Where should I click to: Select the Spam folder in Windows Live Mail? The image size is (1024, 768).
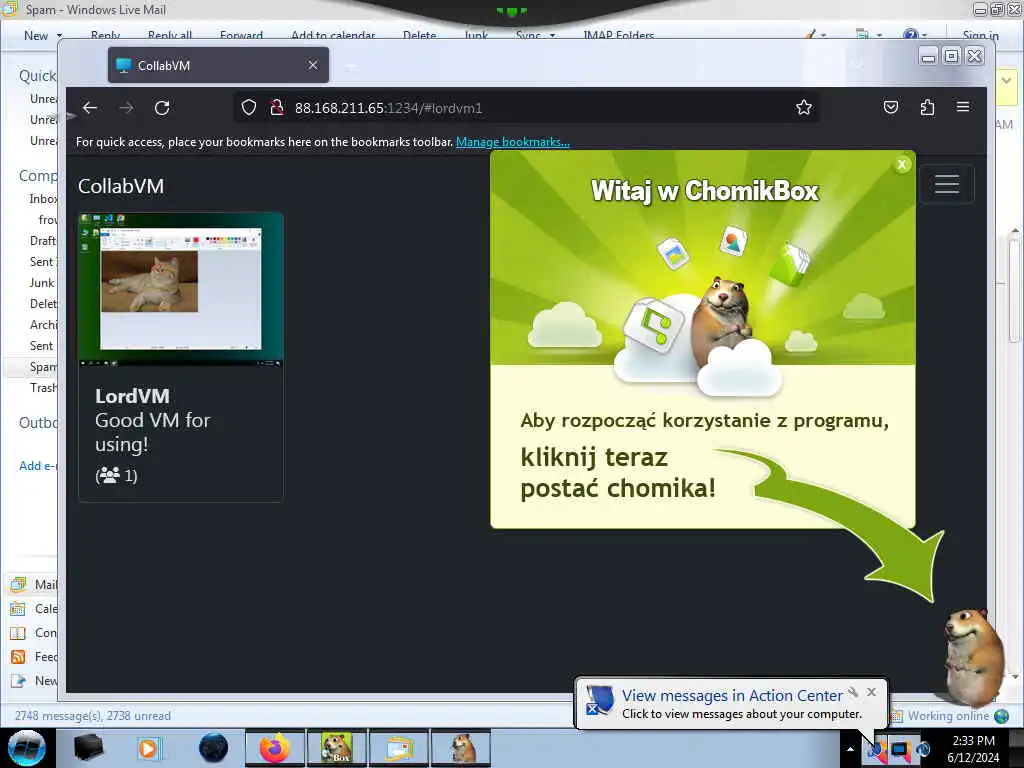(x=43, y=367)
